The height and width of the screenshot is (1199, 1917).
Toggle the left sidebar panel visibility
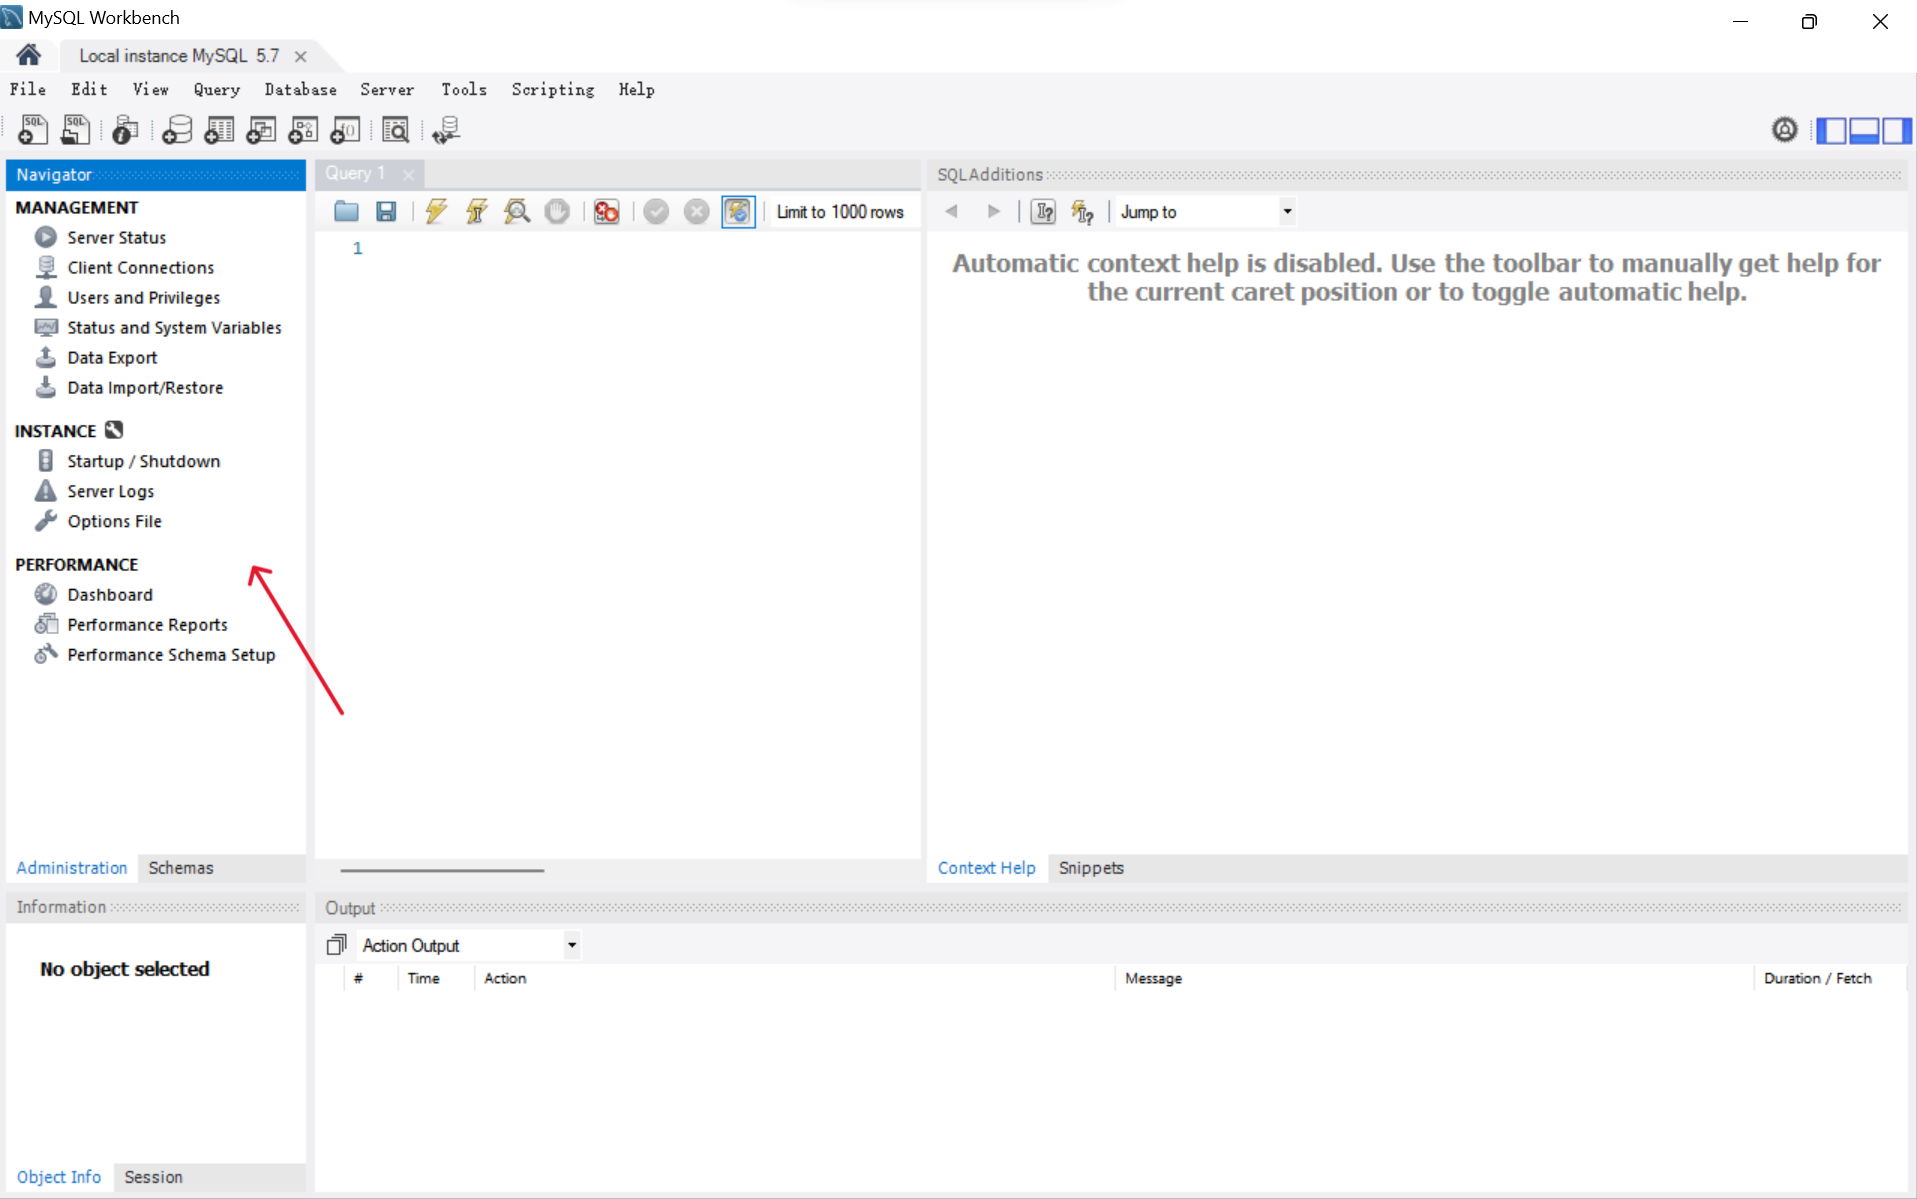1831,130
